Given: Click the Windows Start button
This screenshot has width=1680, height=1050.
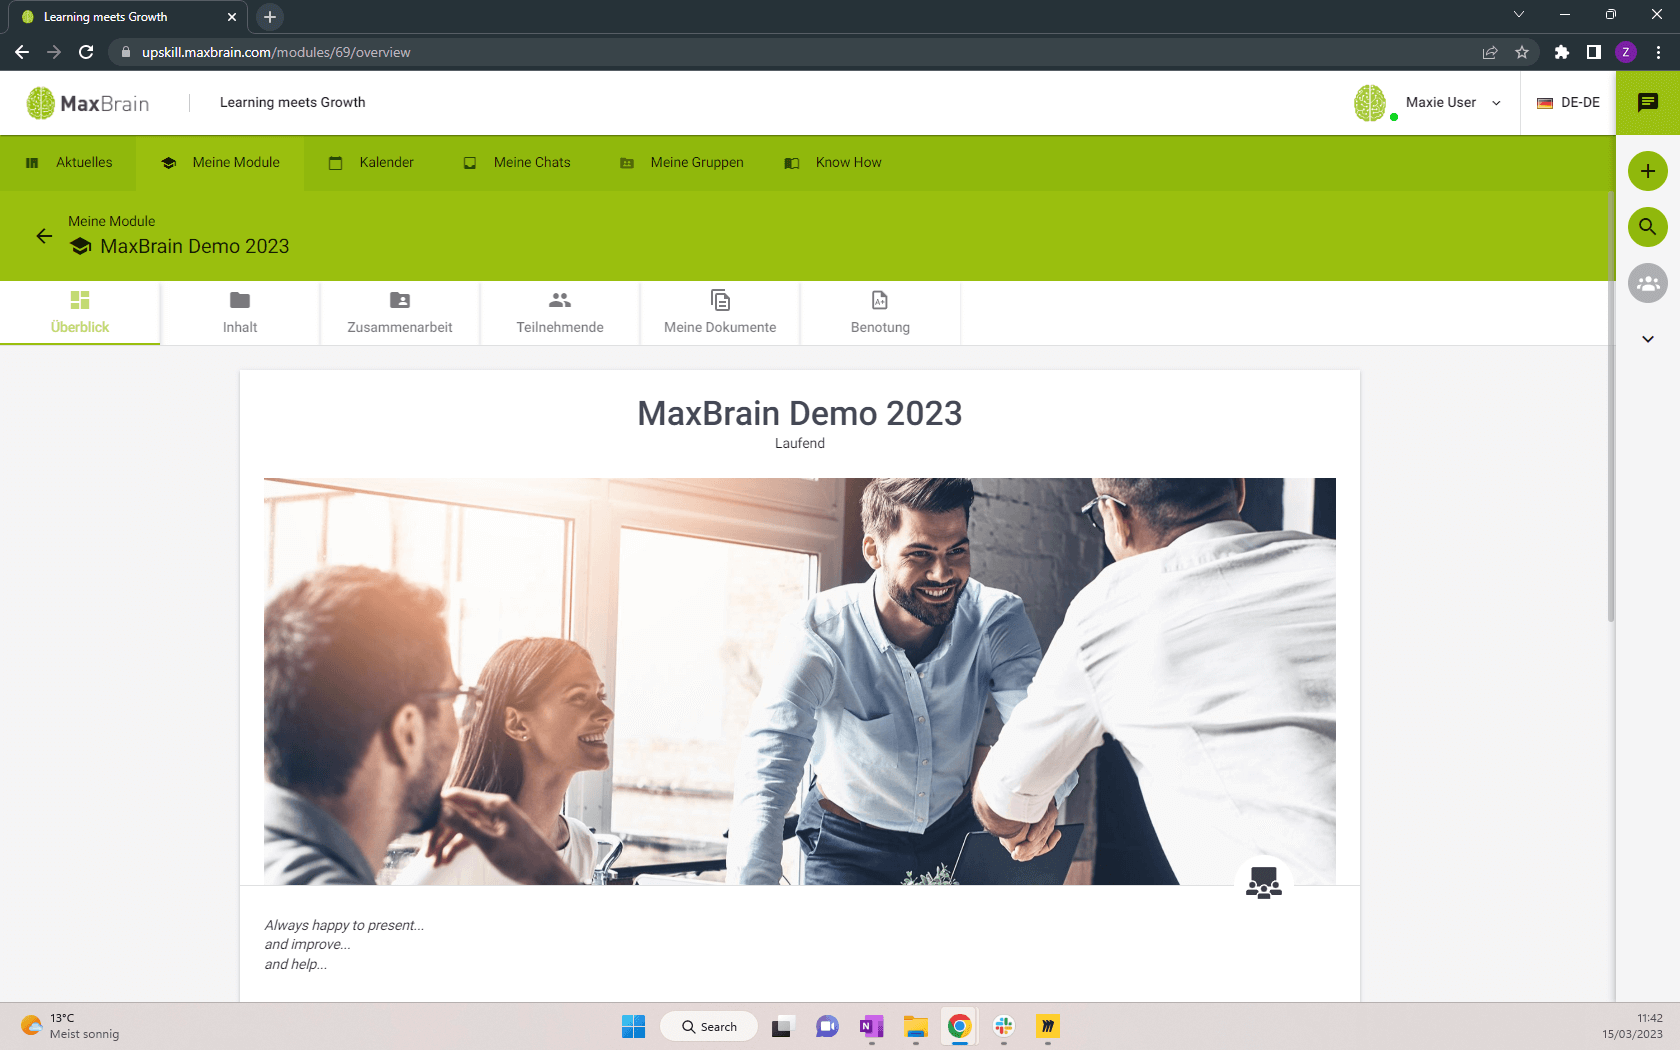Looking at the screenshot, I should coord(634,1027).
